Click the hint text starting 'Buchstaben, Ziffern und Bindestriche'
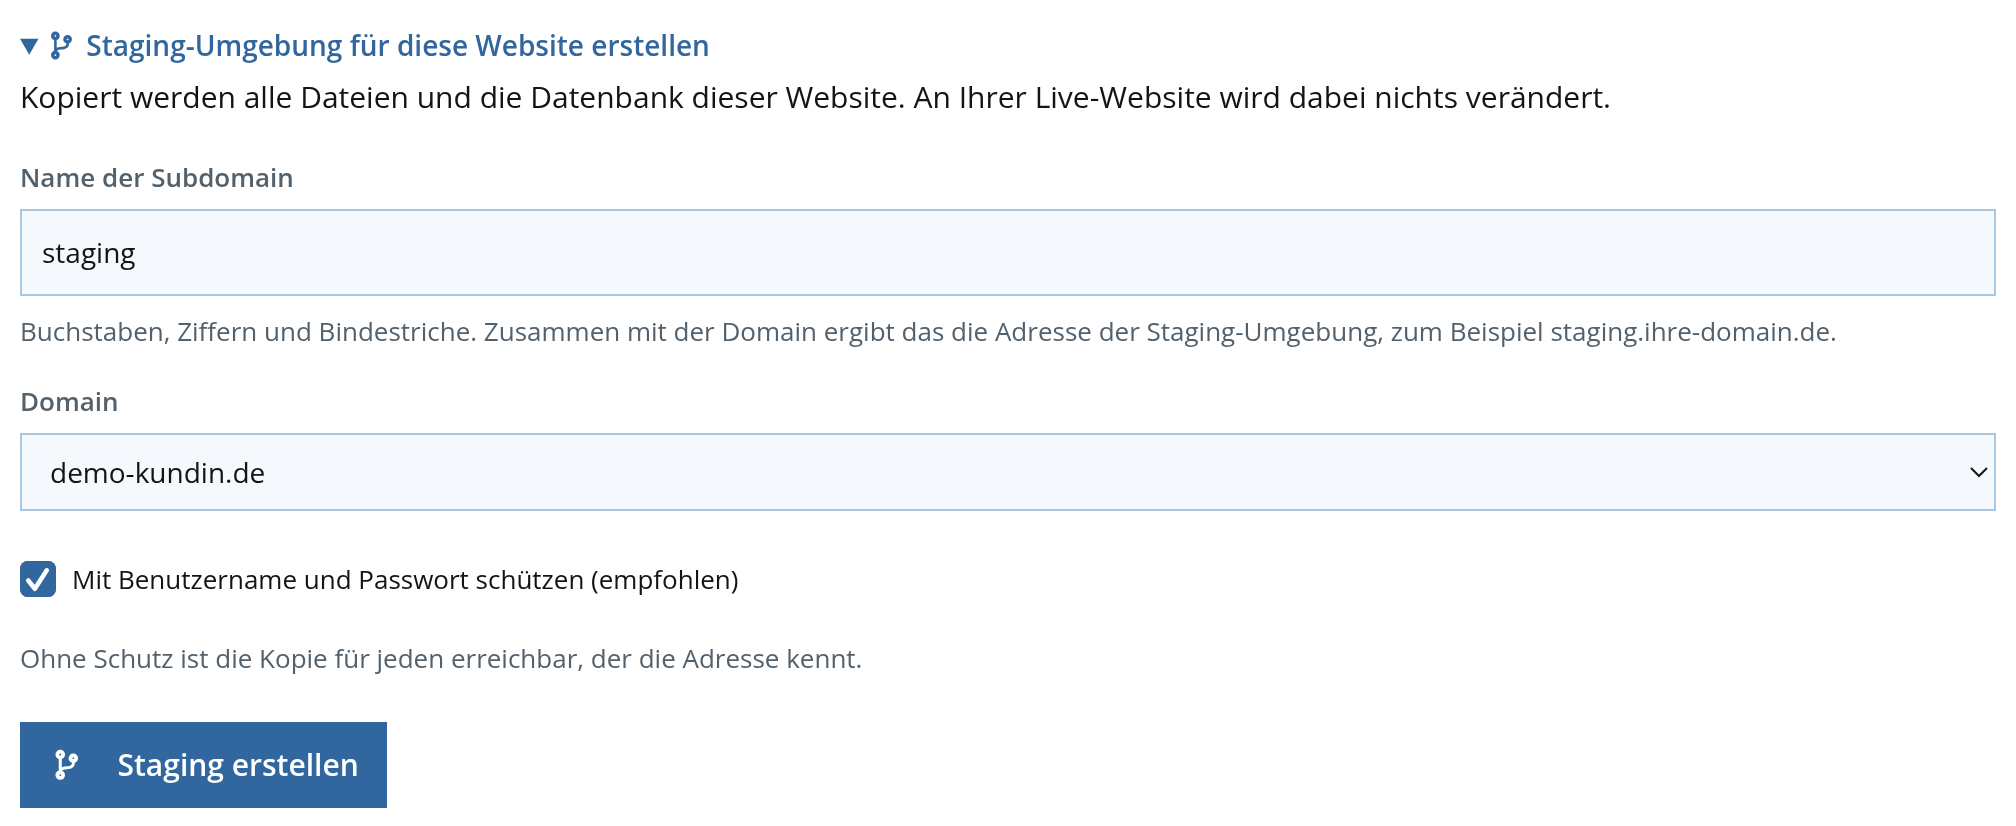Viewport: 2016px width, 826px height. tap(928, 332)
